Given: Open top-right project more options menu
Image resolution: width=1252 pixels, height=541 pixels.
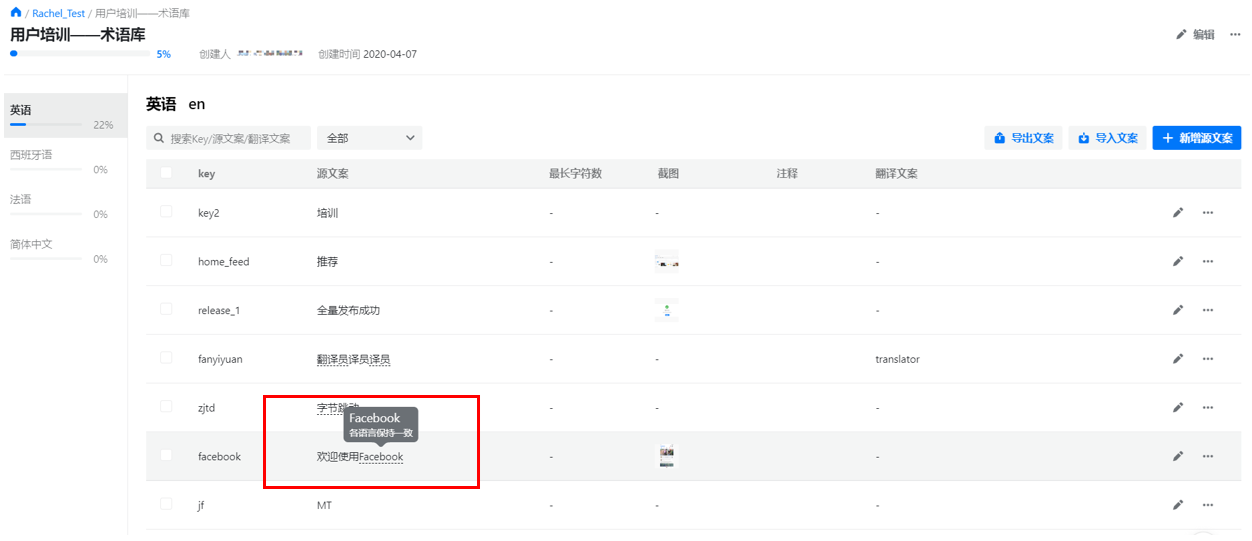Looking at the screenshot, I should [1235, 34].
